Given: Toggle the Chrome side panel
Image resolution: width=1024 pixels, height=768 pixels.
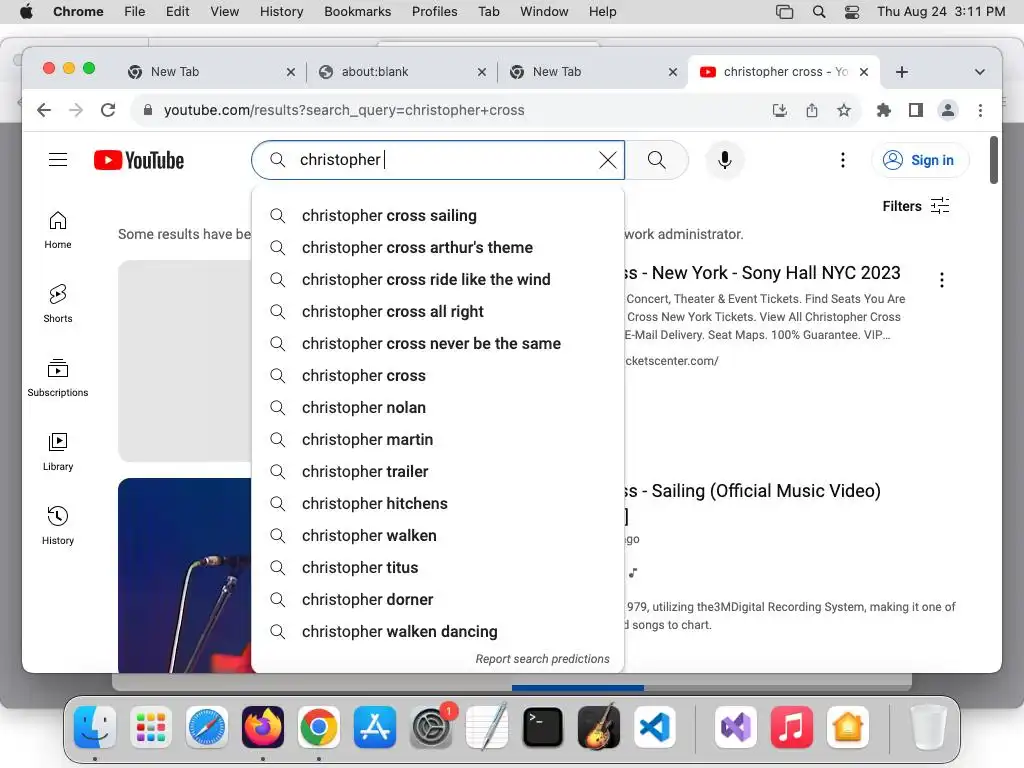Looking at the screenshot, I should point(916,110).
